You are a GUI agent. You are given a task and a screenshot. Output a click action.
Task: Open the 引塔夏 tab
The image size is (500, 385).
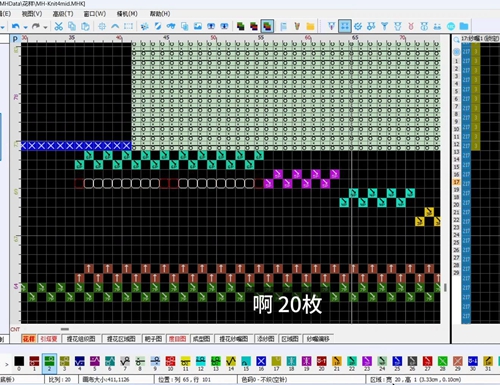click(49, 339)
